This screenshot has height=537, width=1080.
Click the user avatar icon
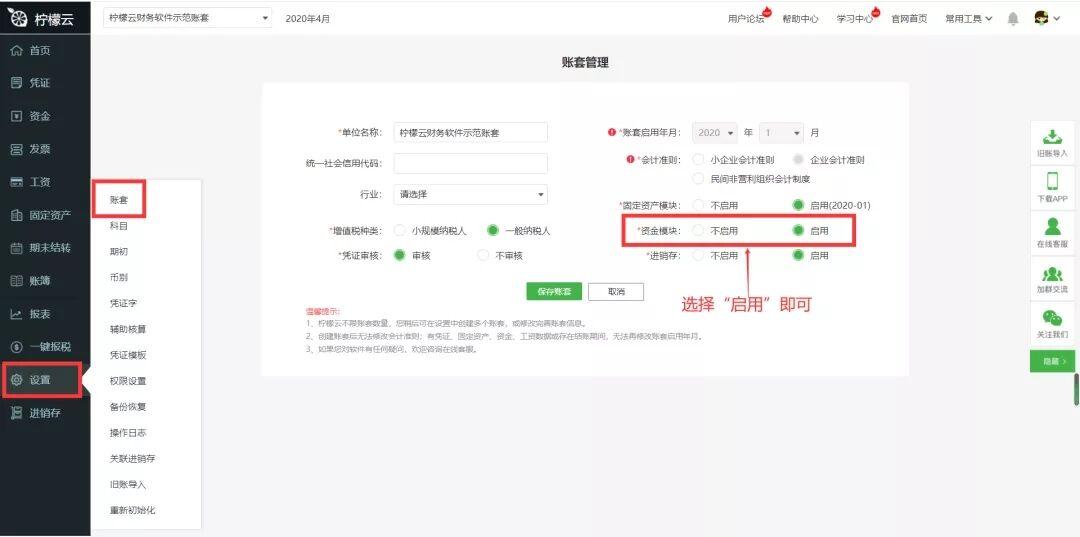point(1041,19)
